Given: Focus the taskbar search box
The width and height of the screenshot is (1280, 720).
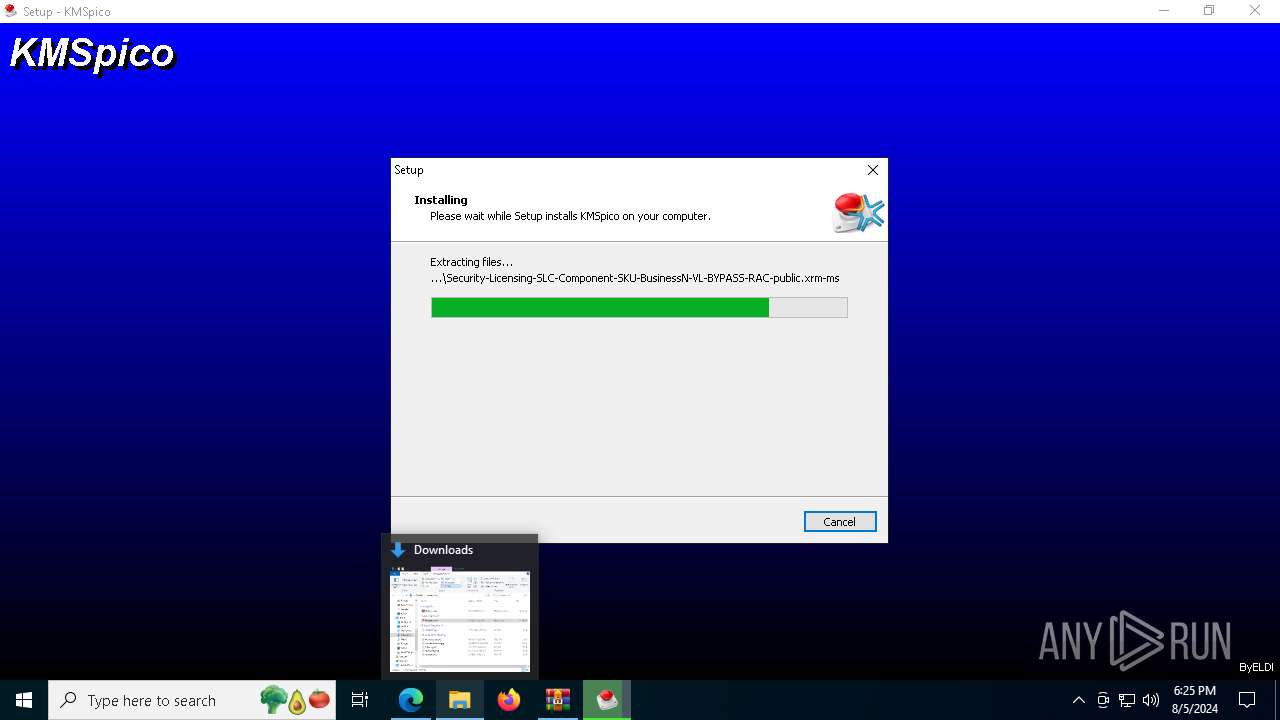Looking at the screenshot, I should click(193, 700).
